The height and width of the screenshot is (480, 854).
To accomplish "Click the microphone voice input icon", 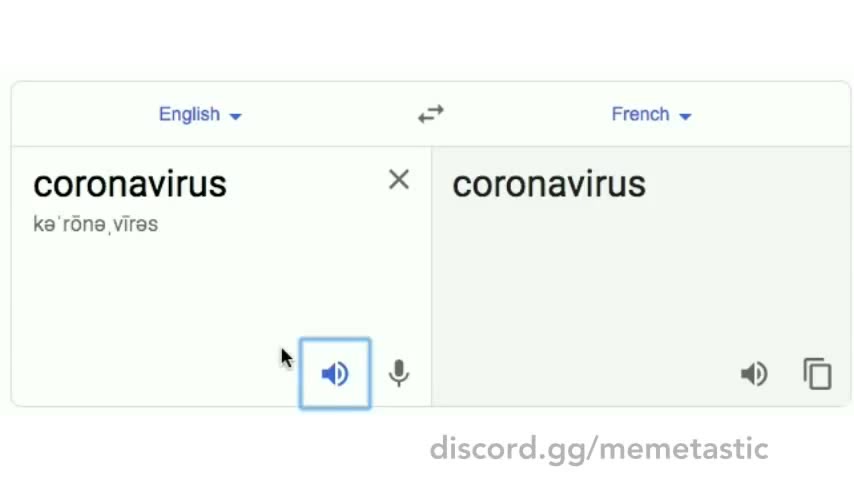I will click(x=398, y=374).
